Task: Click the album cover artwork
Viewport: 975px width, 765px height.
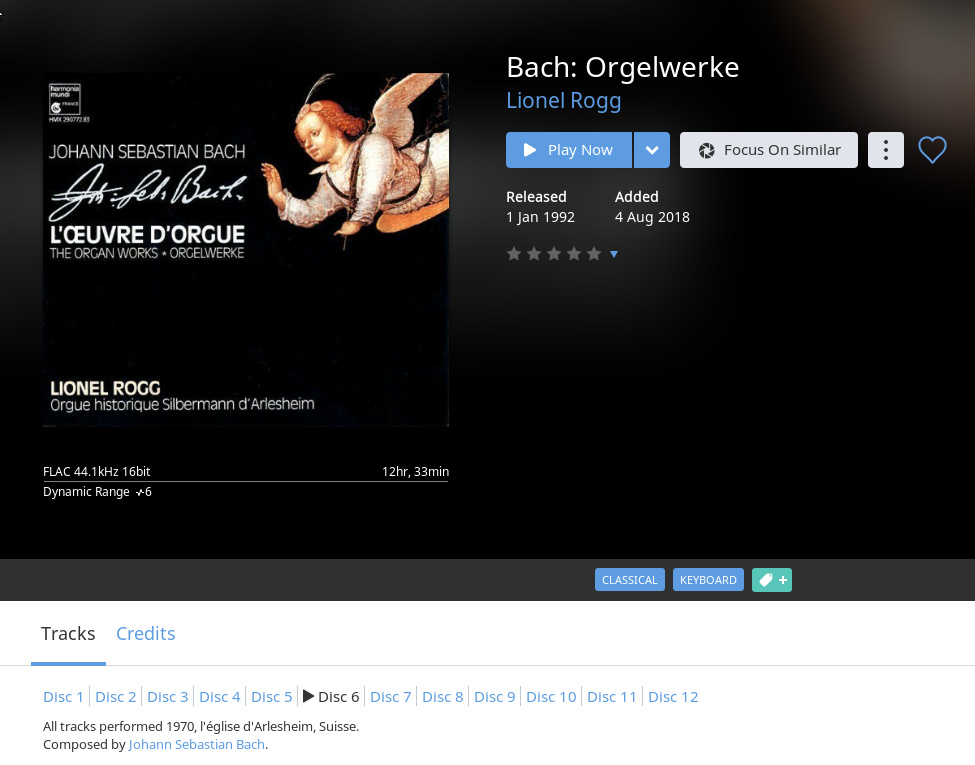Action: pos(246,249)
